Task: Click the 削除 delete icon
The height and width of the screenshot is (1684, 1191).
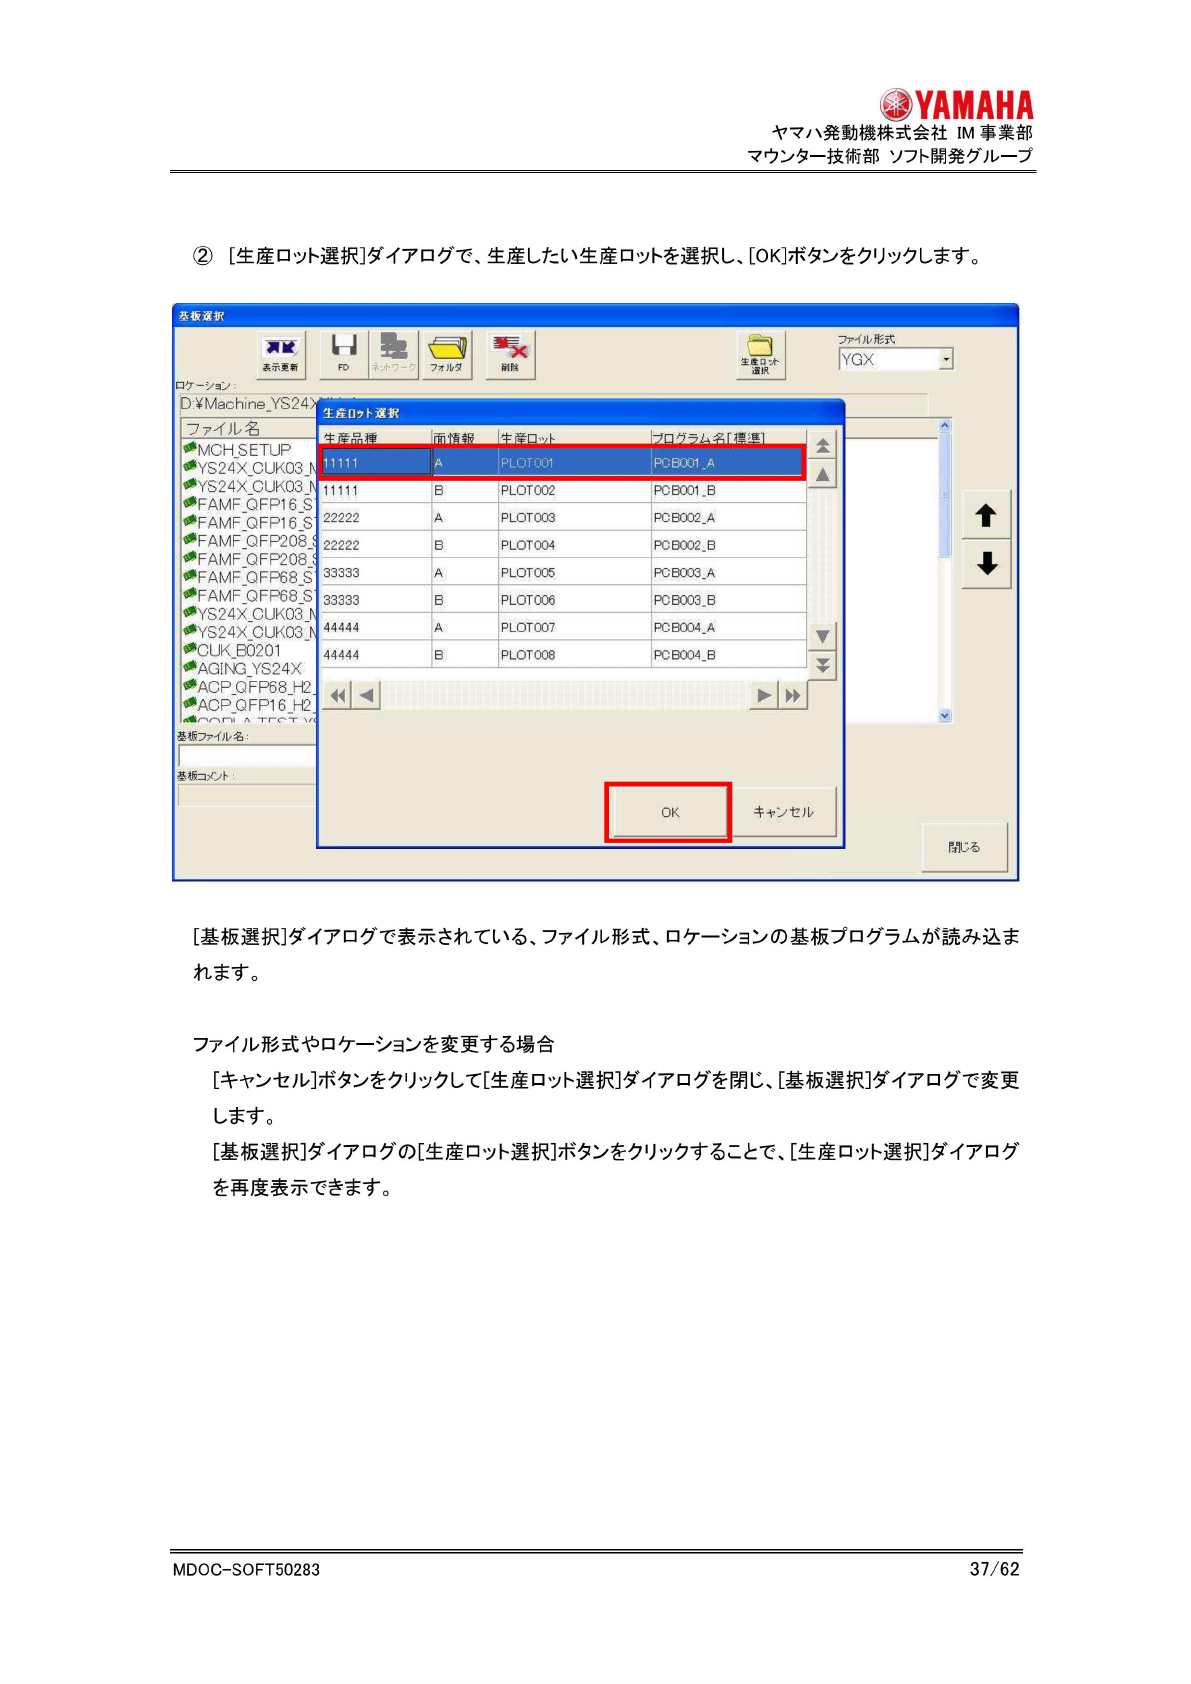Action: tap(510, 354)
